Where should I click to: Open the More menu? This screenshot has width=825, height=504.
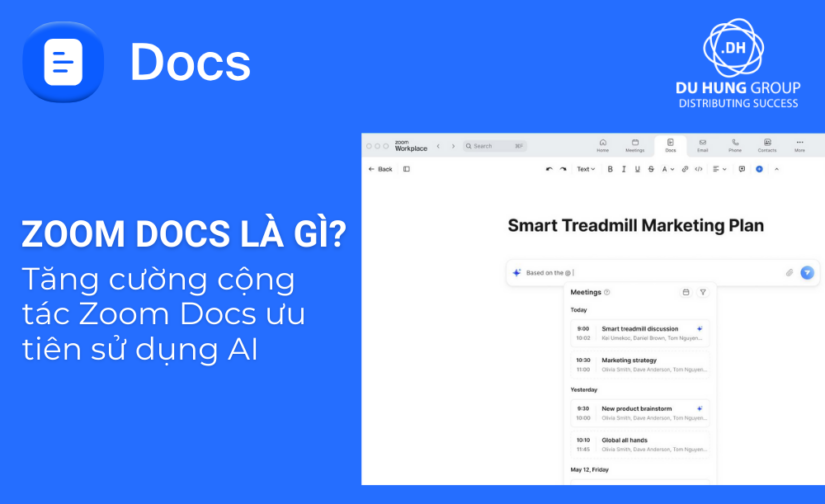point(800,146)
